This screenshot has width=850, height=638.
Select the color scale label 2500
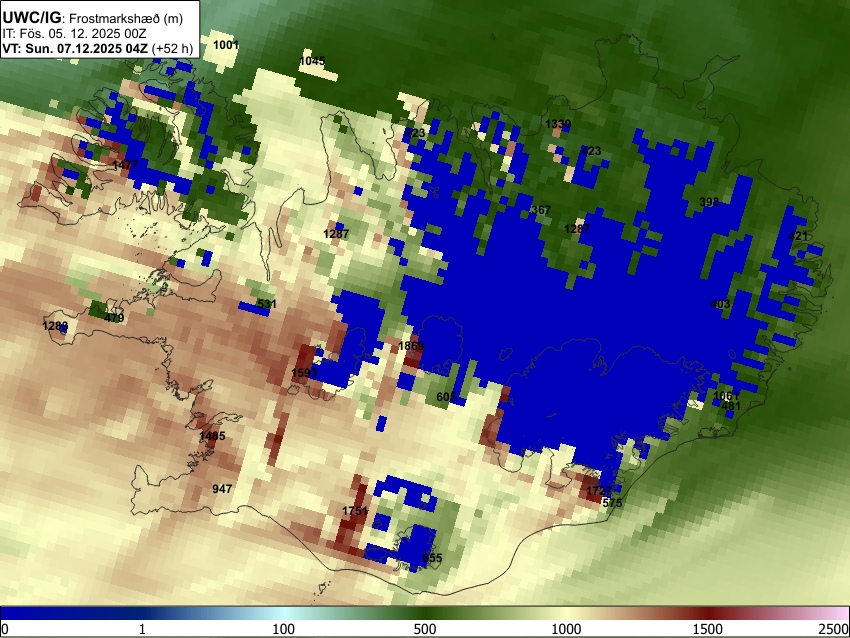click(x=834, y=629)
